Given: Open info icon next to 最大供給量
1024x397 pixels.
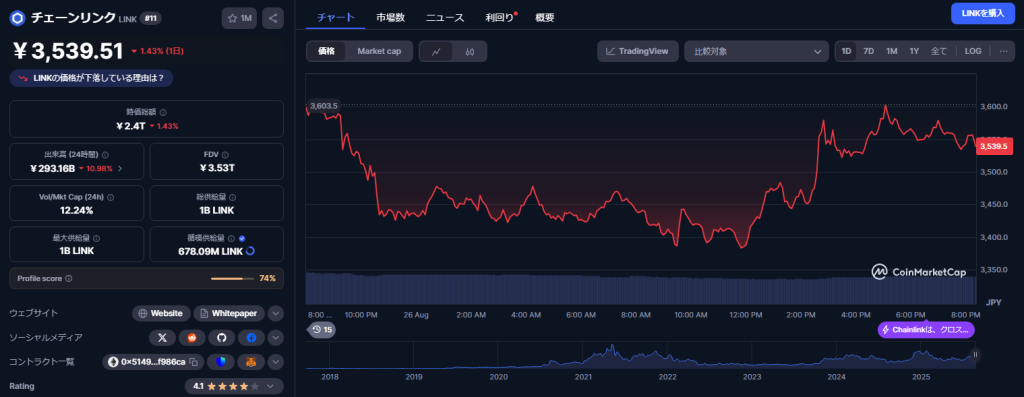Looking at the screenshot, I should (x=97, y=238).
